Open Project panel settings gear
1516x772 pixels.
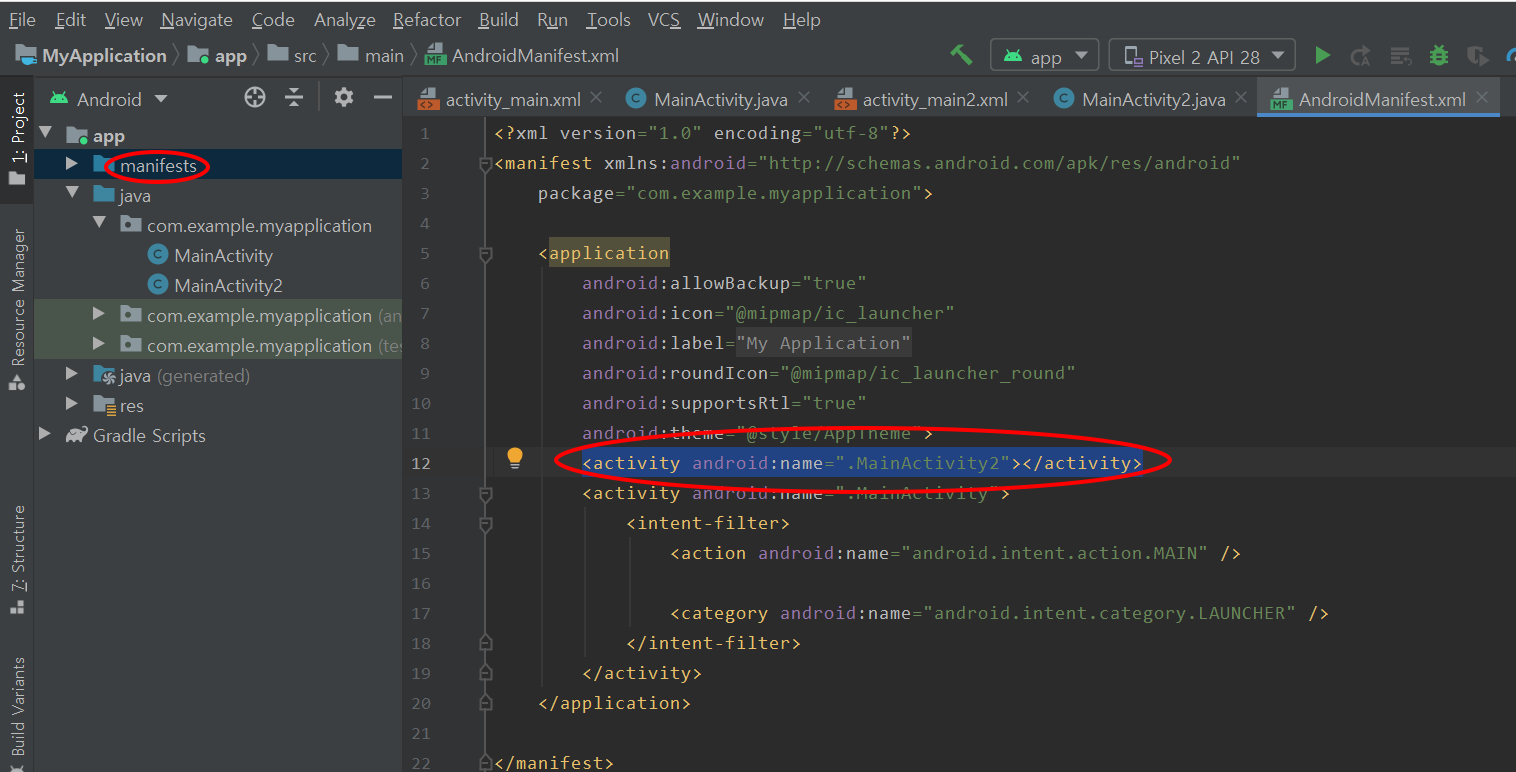[344, 97]
